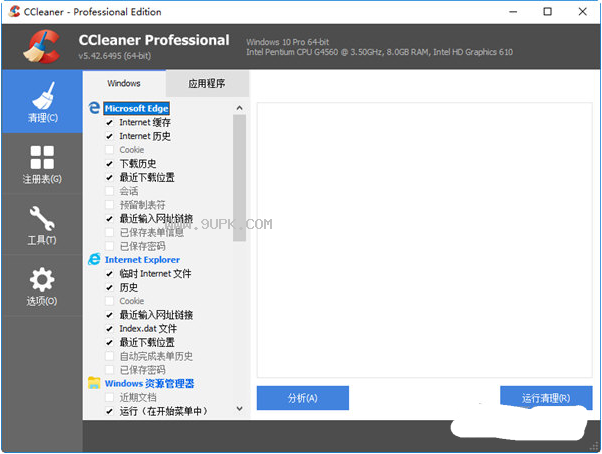Enable the Edge 会话 checkbox
The image size is (602, 454).
click(109, 191)
